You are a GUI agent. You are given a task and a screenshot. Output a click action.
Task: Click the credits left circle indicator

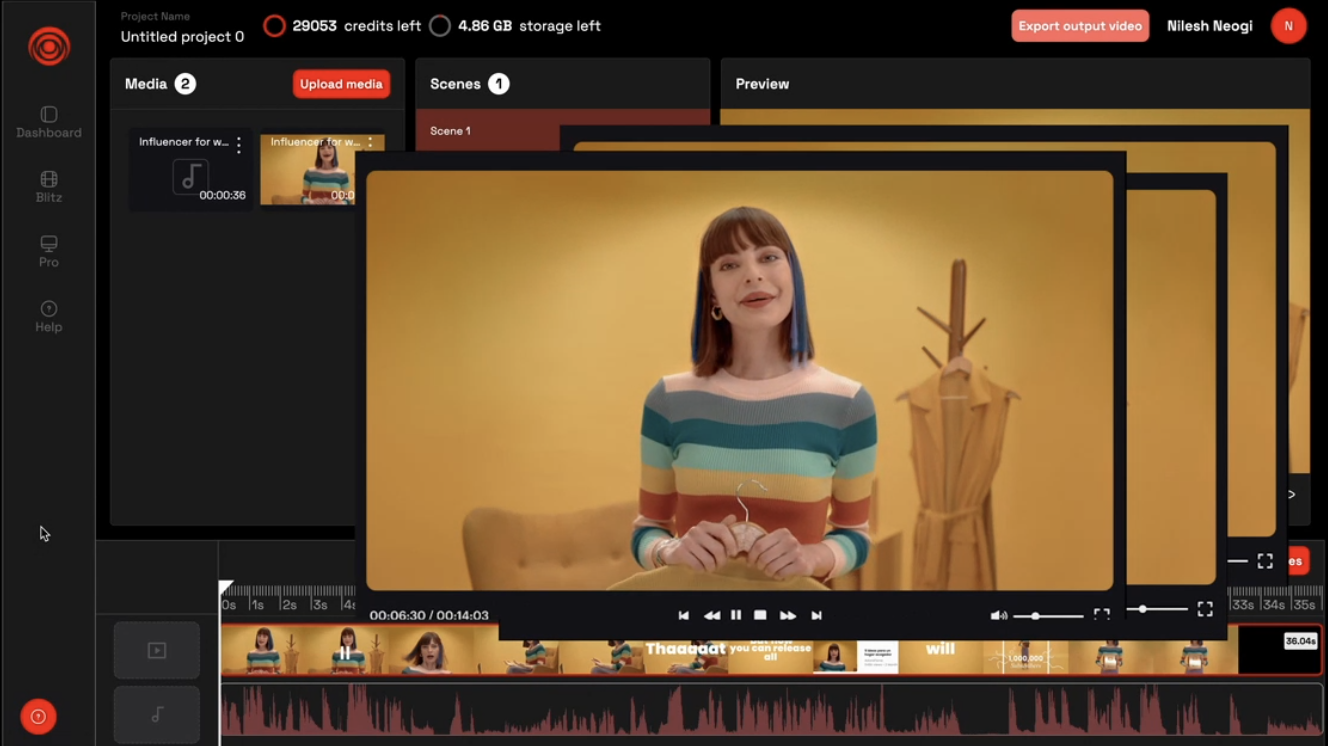click(x=274, y=26)
